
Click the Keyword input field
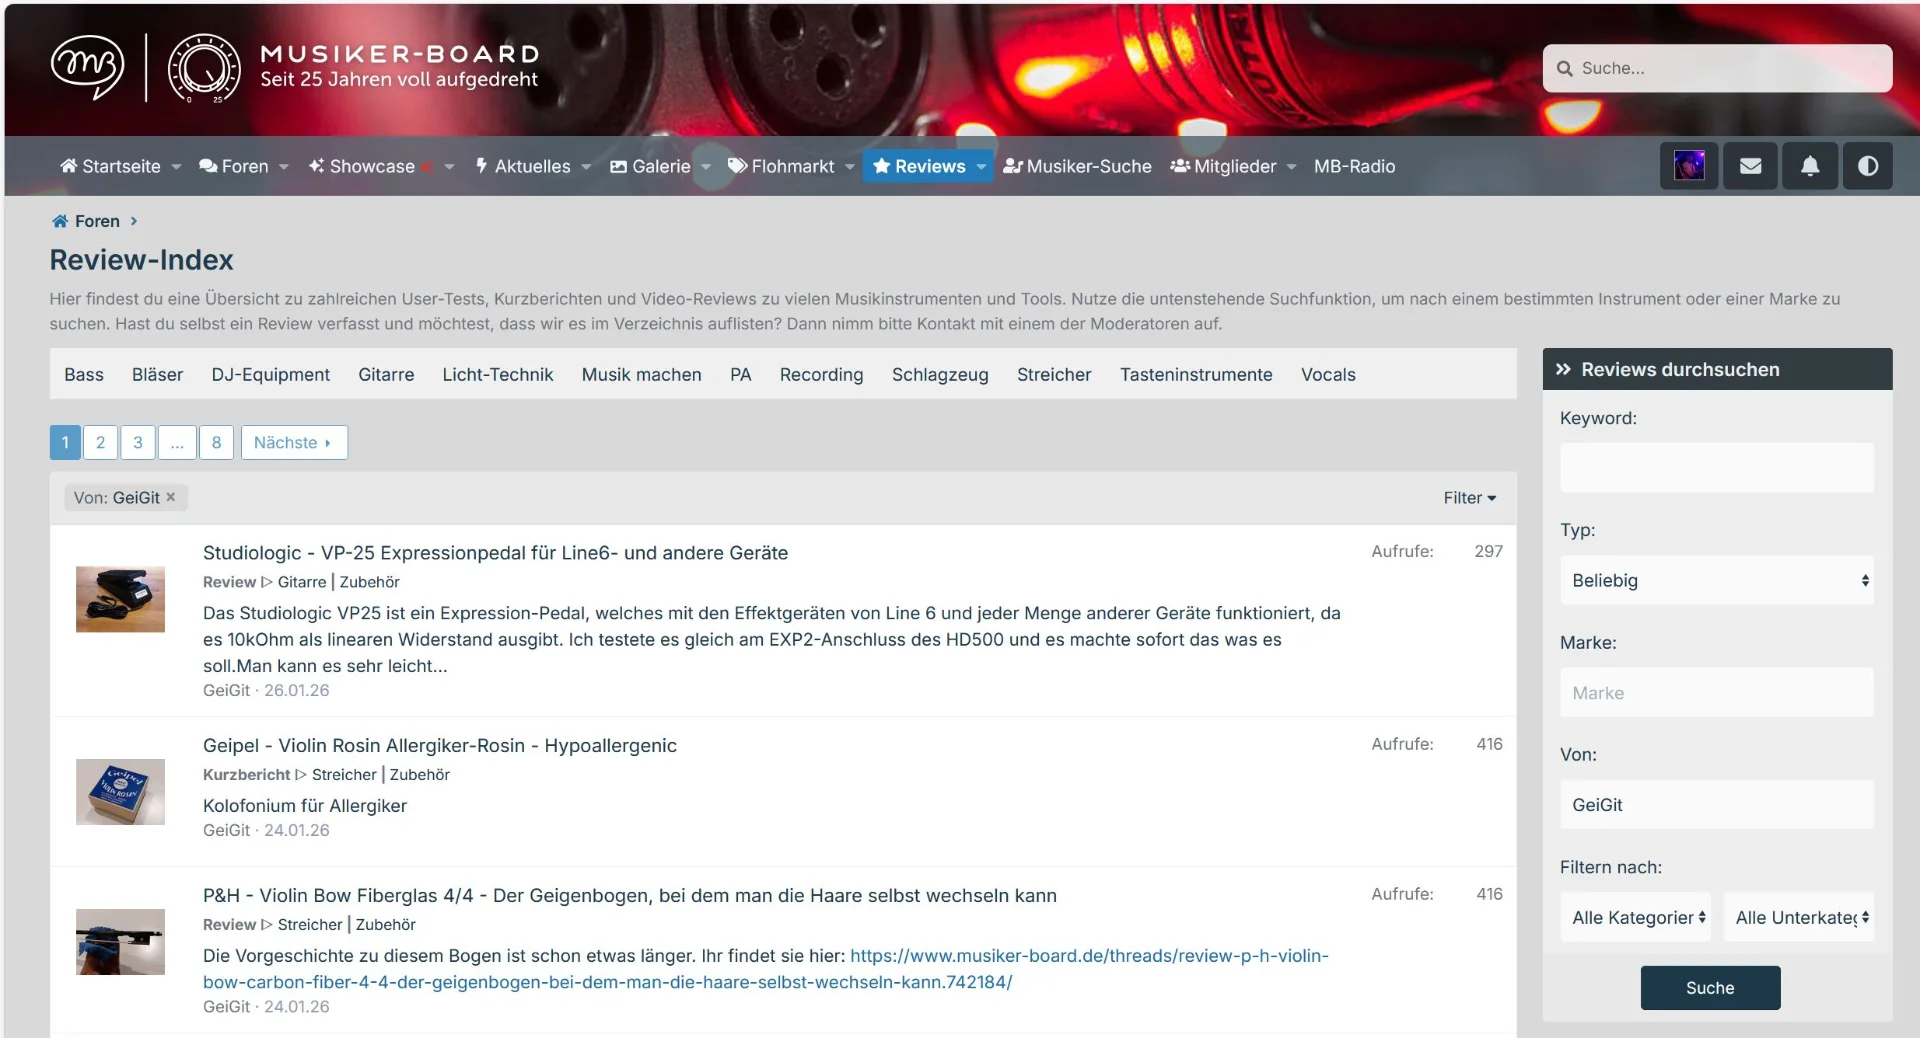coord(1716,467)
